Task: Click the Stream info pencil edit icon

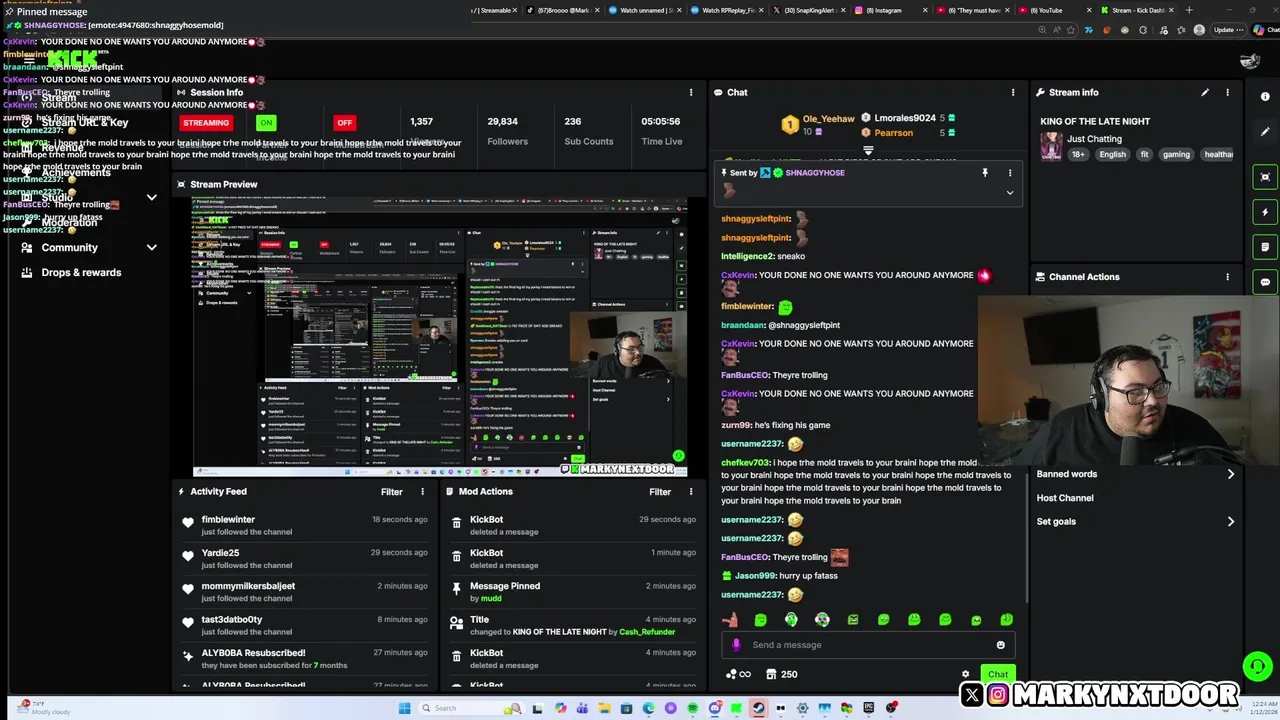Action: pos(1205,92)
